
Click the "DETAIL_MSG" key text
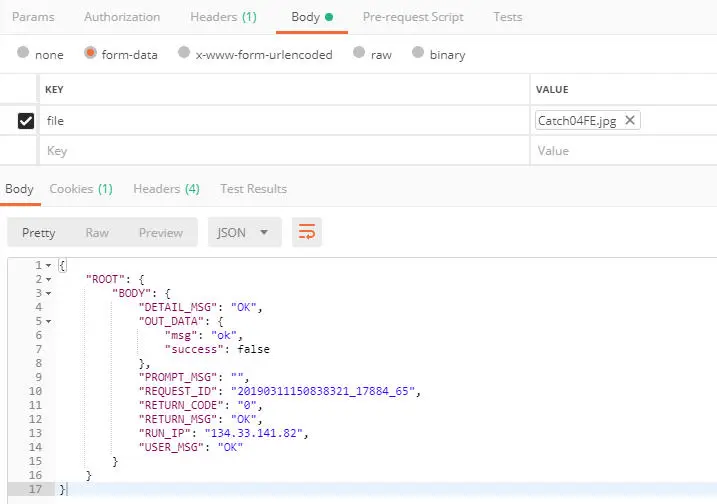177,307
